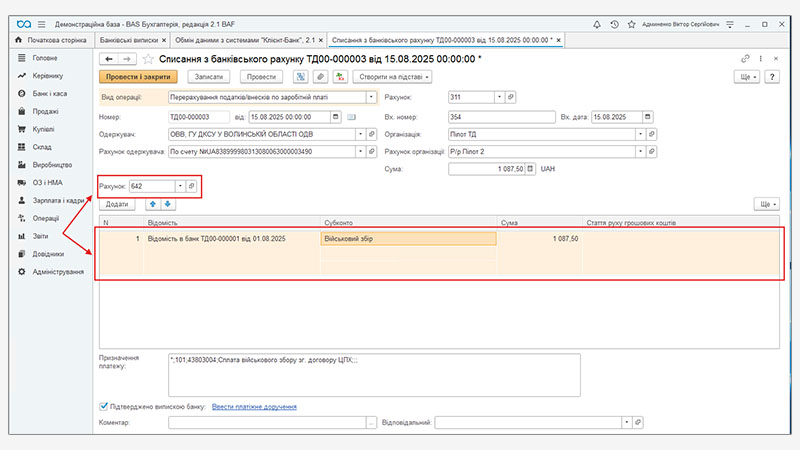Click the move row down arrow
The image size is (800, 450).
167,204
